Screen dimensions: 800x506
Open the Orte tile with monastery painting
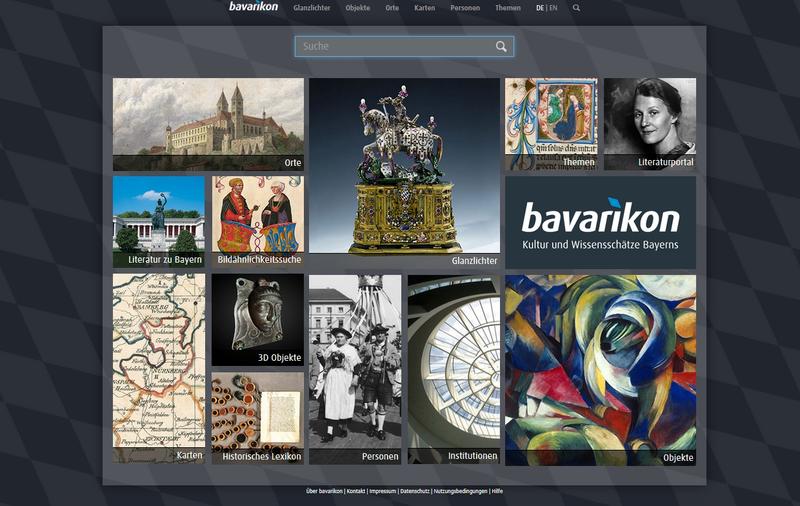(x=208, y=124)
